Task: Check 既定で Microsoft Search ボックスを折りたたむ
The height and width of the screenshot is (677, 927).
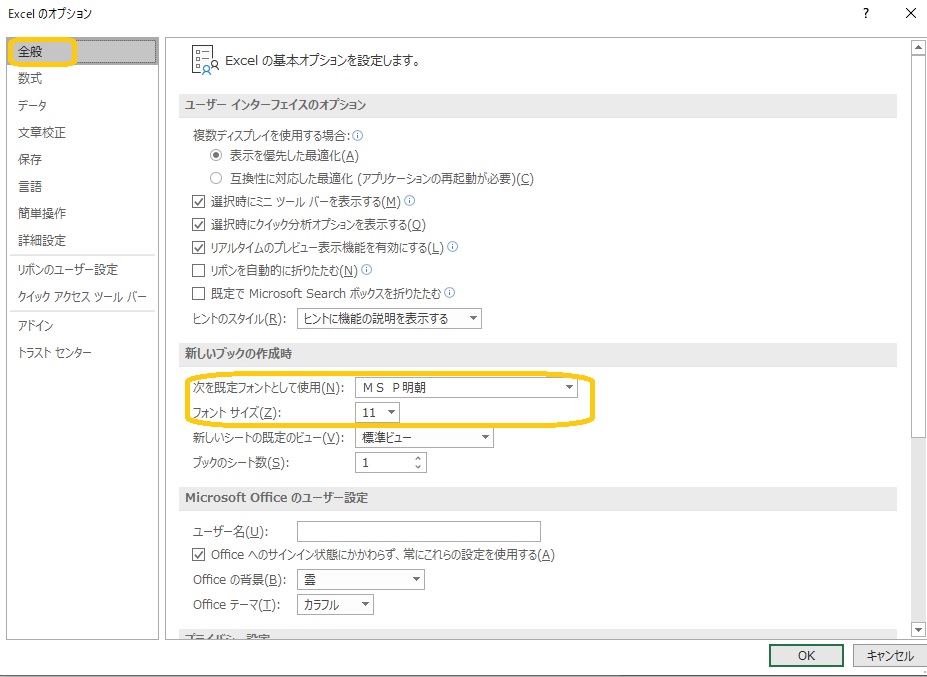Action: 198,294
